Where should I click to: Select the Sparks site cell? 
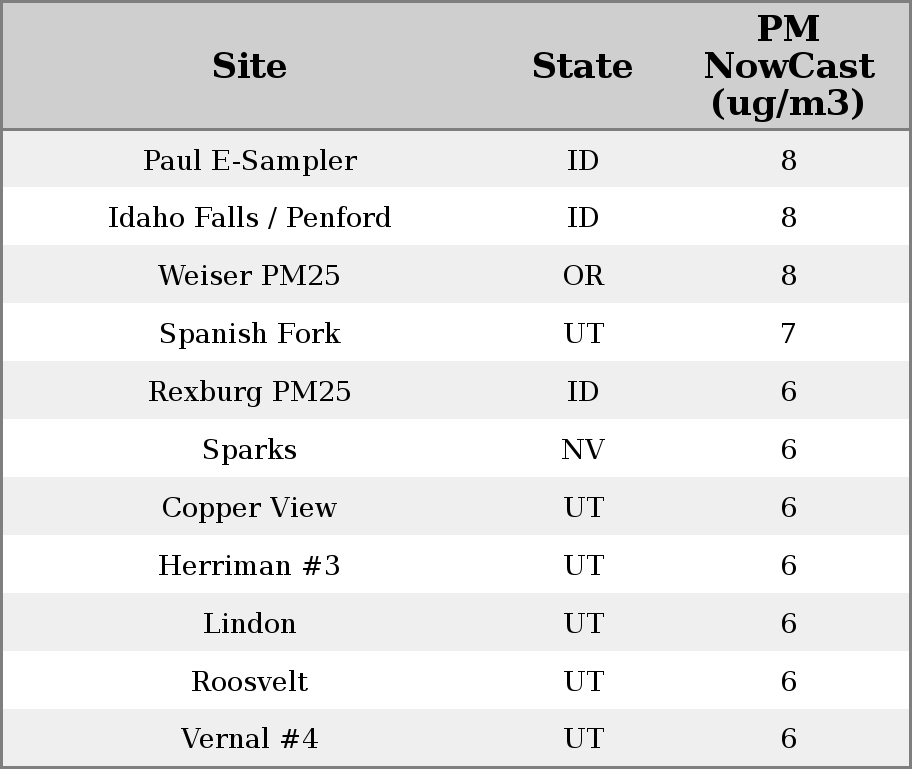coord(249,450)
